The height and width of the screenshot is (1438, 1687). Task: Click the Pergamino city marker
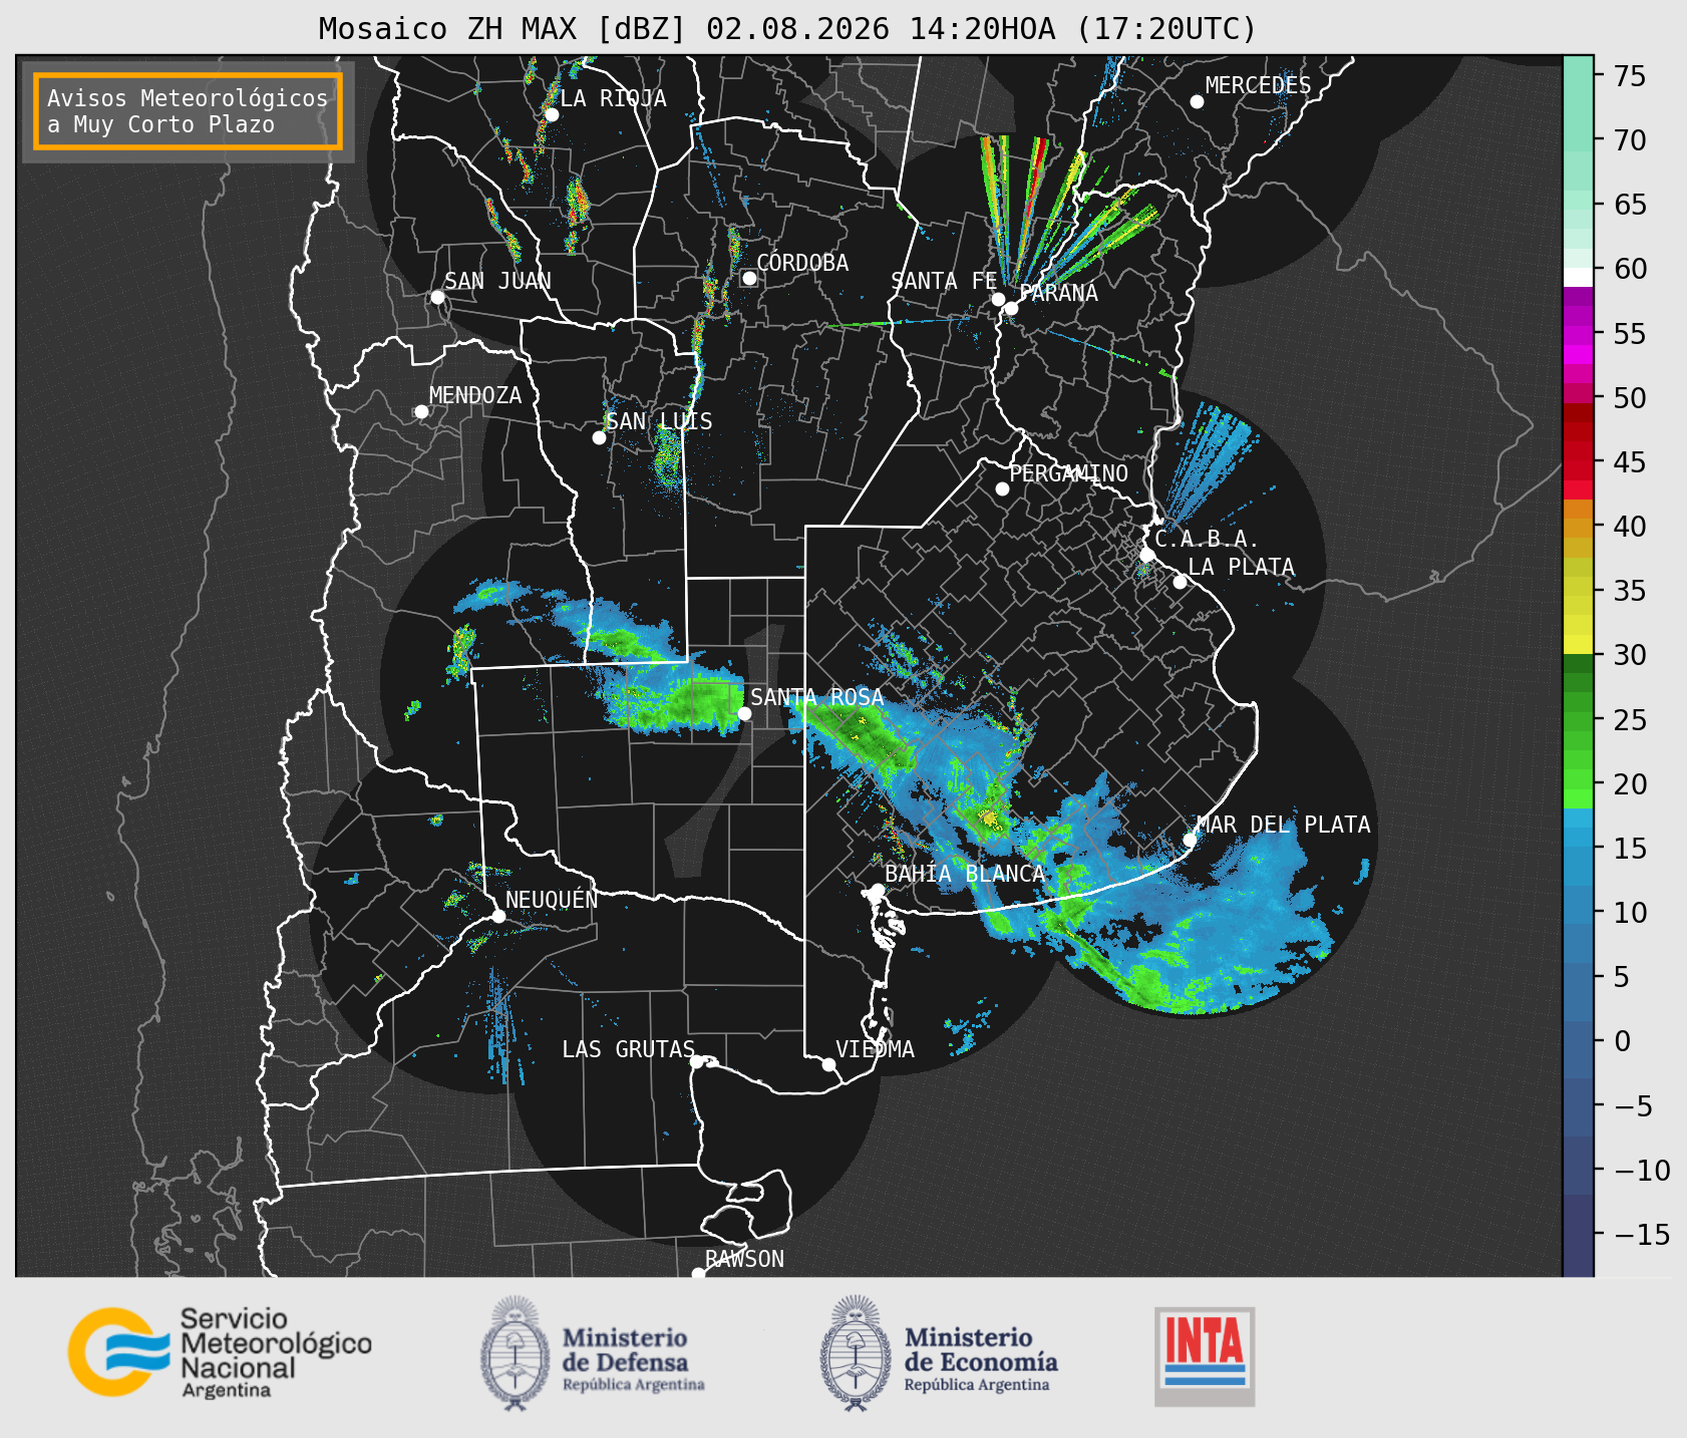tap(1002, 489)
